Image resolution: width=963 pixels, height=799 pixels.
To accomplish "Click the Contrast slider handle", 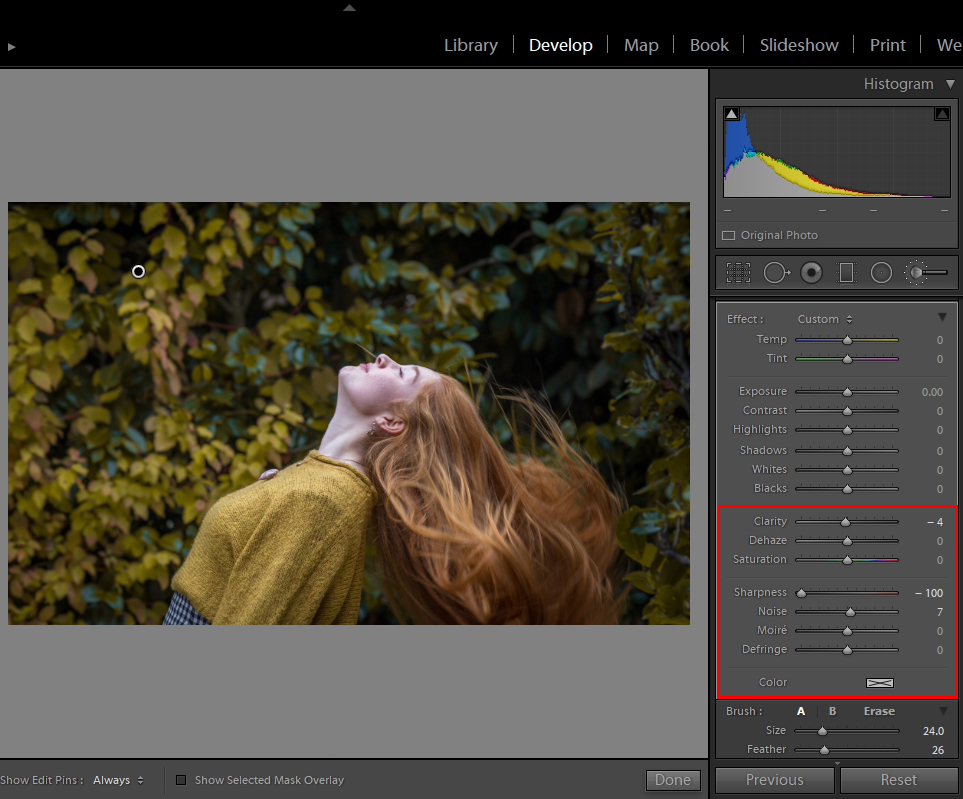I will pos(848,411).
